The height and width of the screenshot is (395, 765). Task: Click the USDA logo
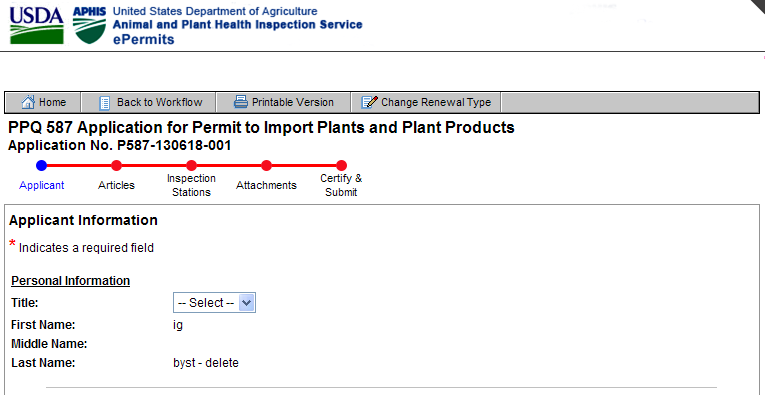point(37,25)
